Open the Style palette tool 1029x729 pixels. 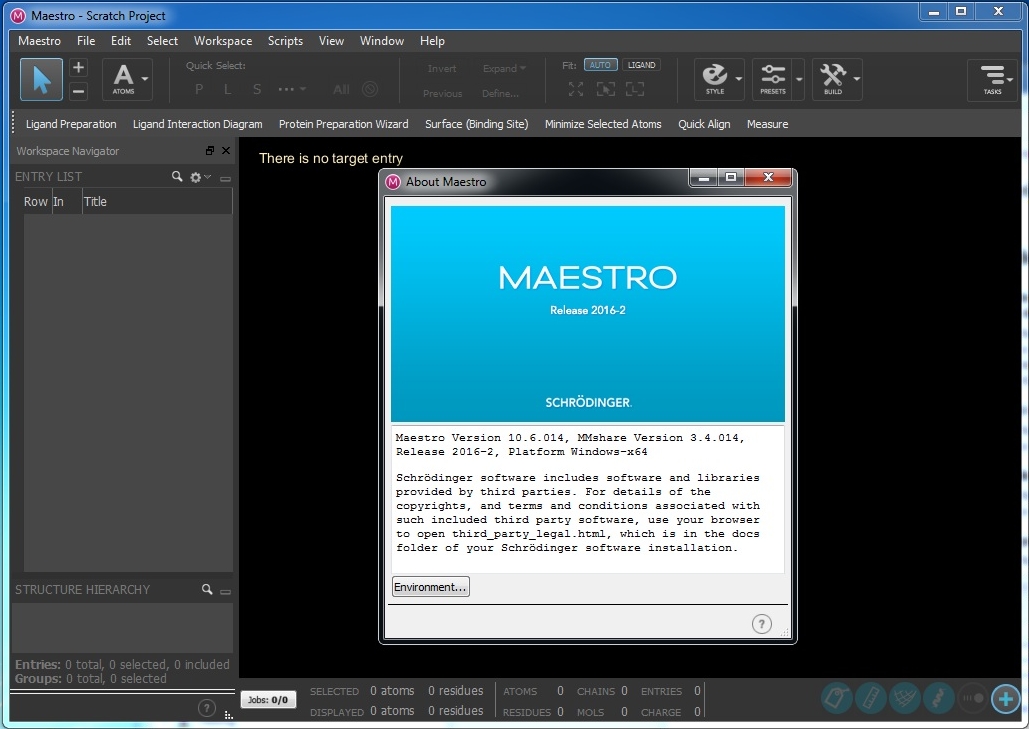click(x=715, y=79)
